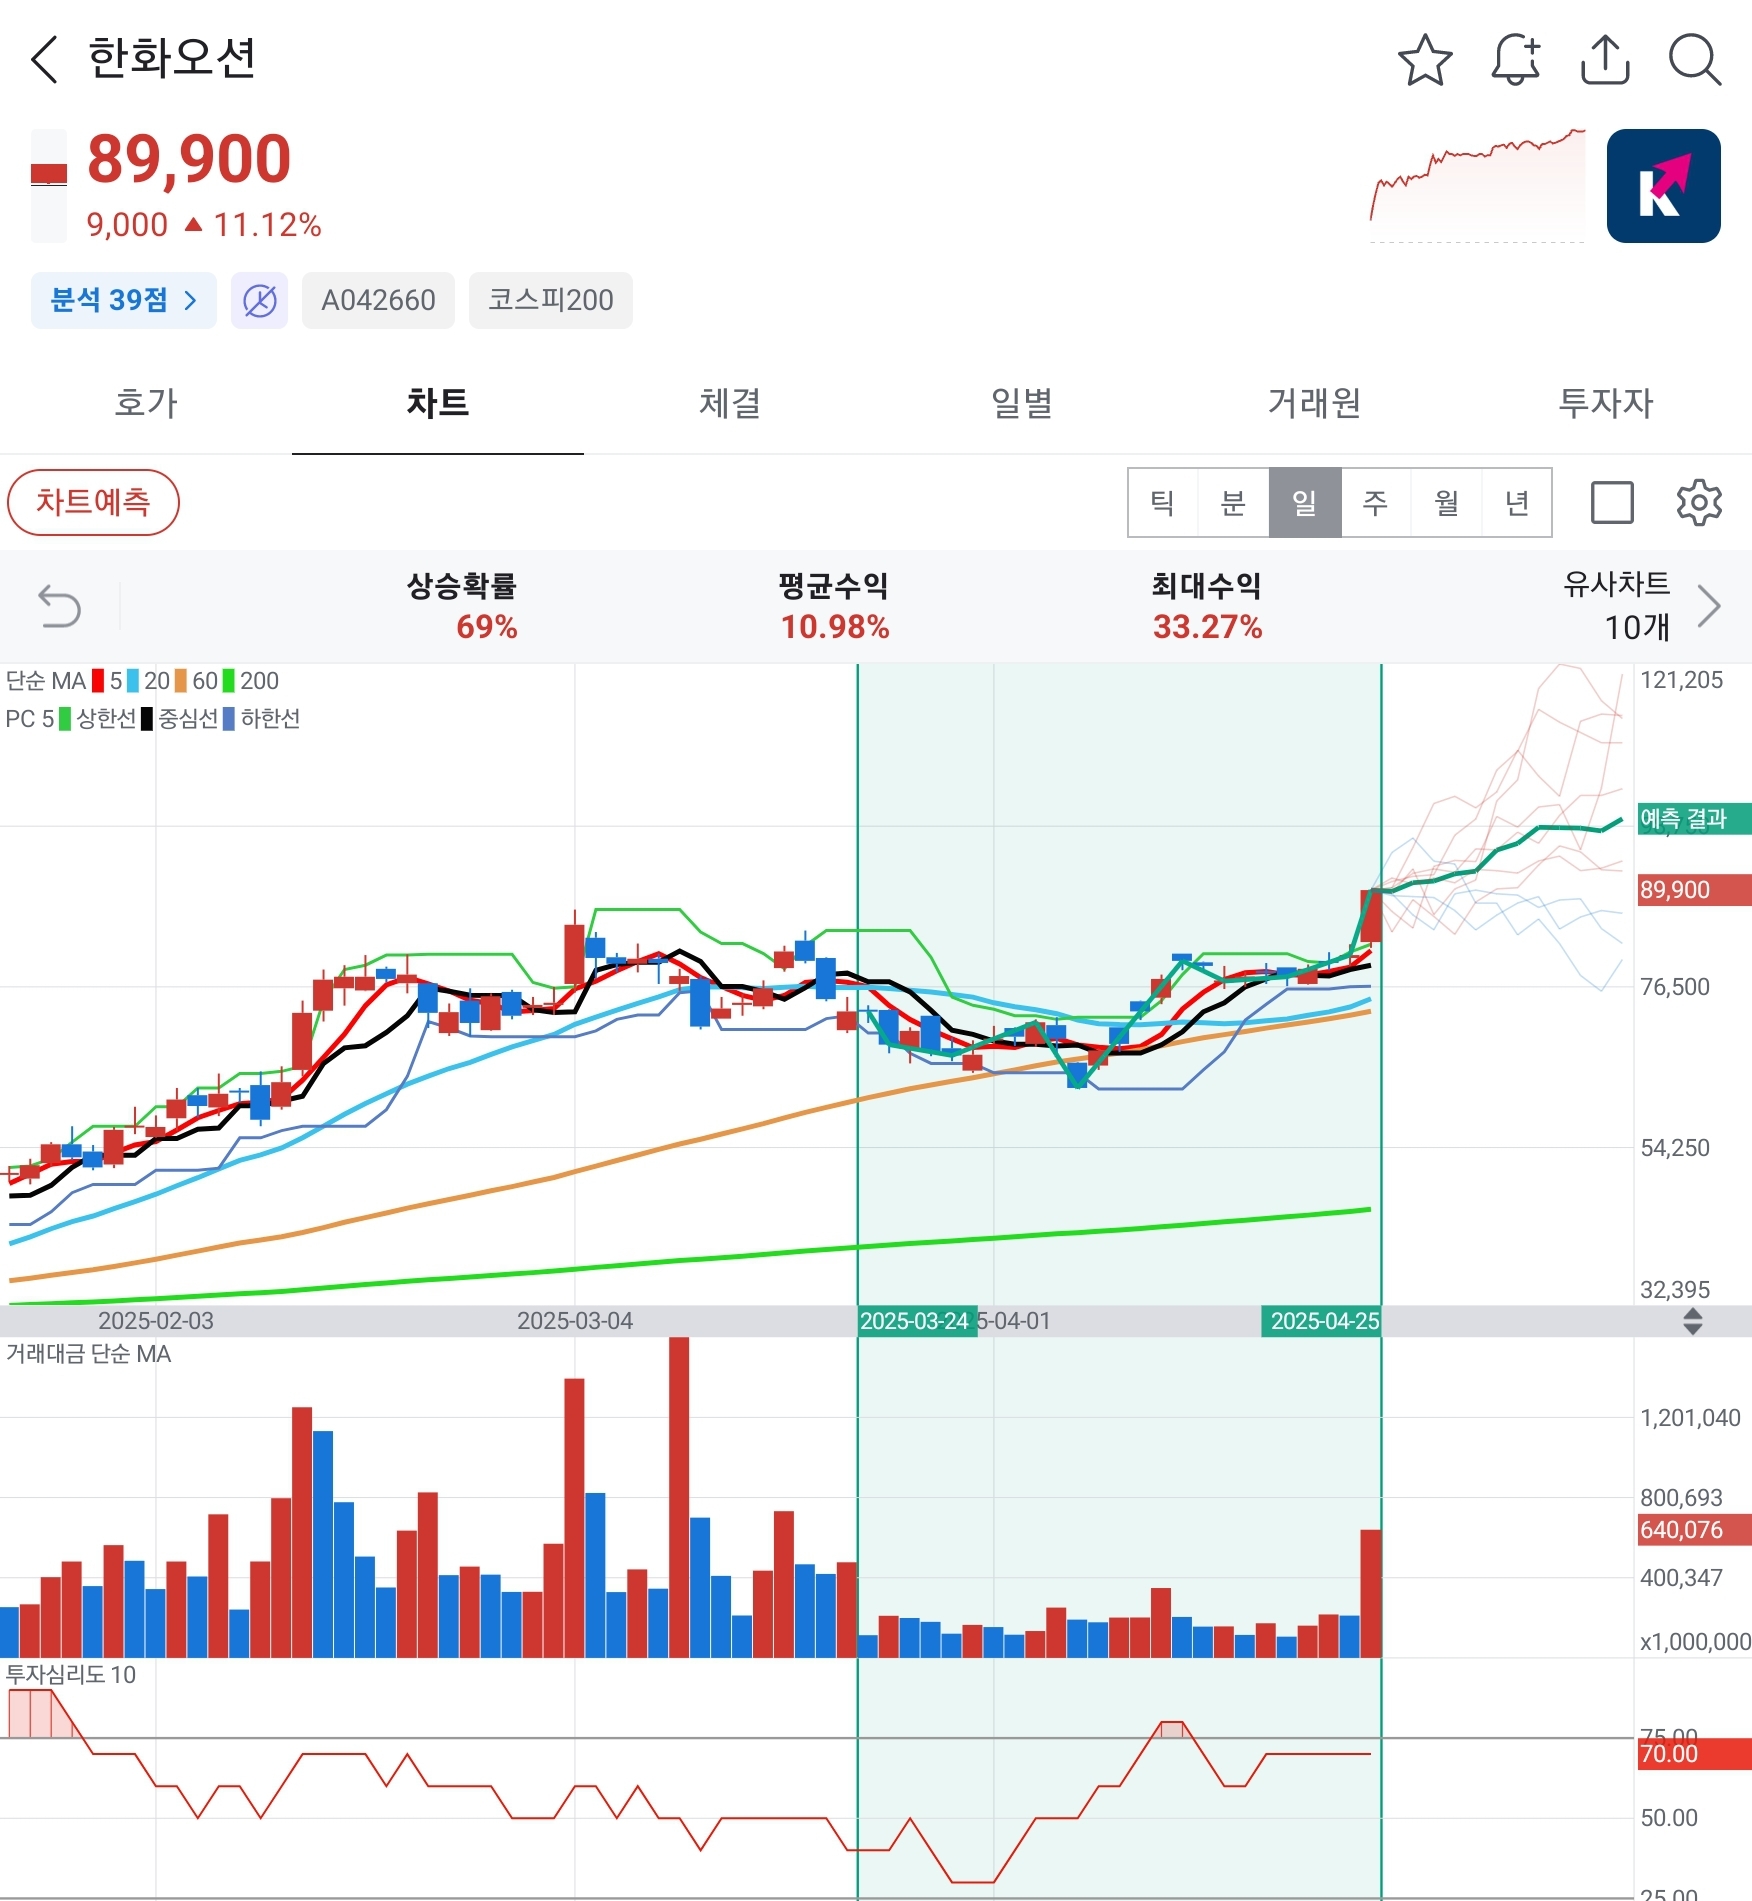The image size is (1752, 1901).
Task: Expand similar charts chevron next to 10개
Action: 1709,605
